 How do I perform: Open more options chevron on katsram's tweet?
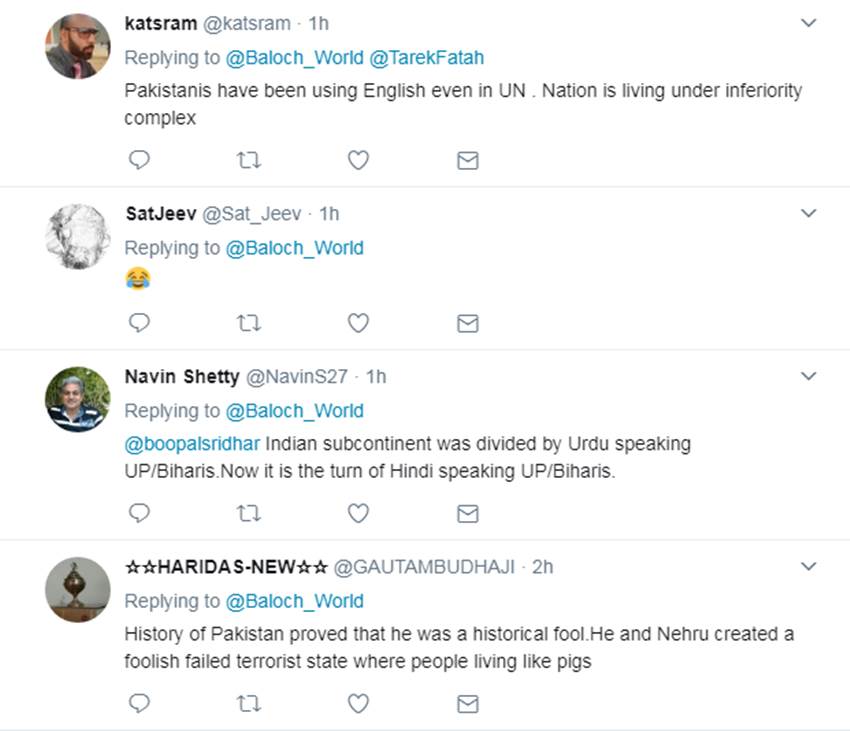pyautogui.click(x=809, y=23)
